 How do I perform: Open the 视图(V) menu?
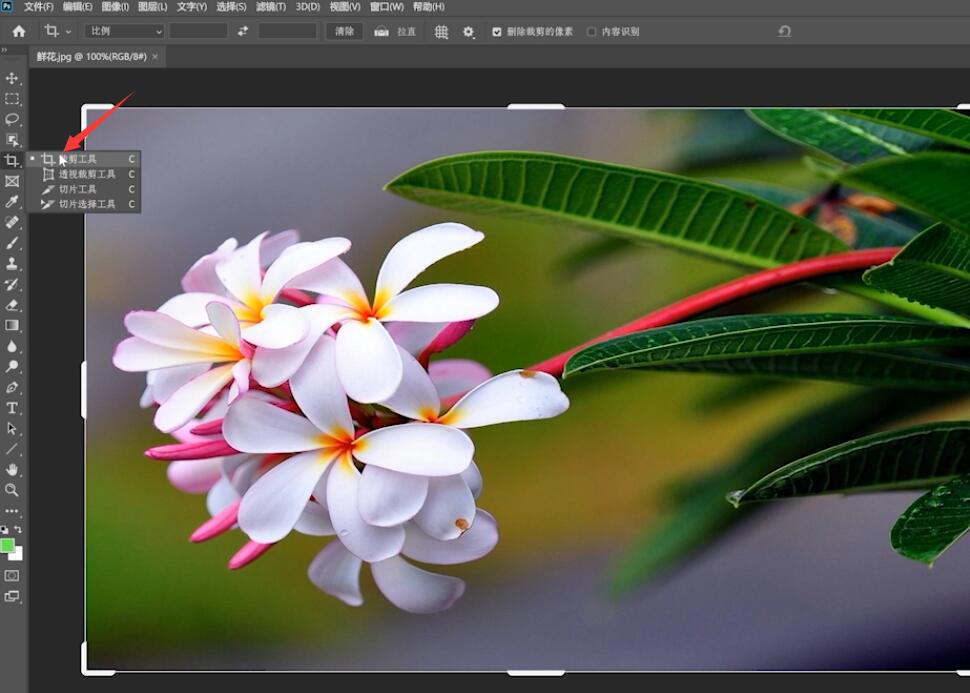point(345,7)
